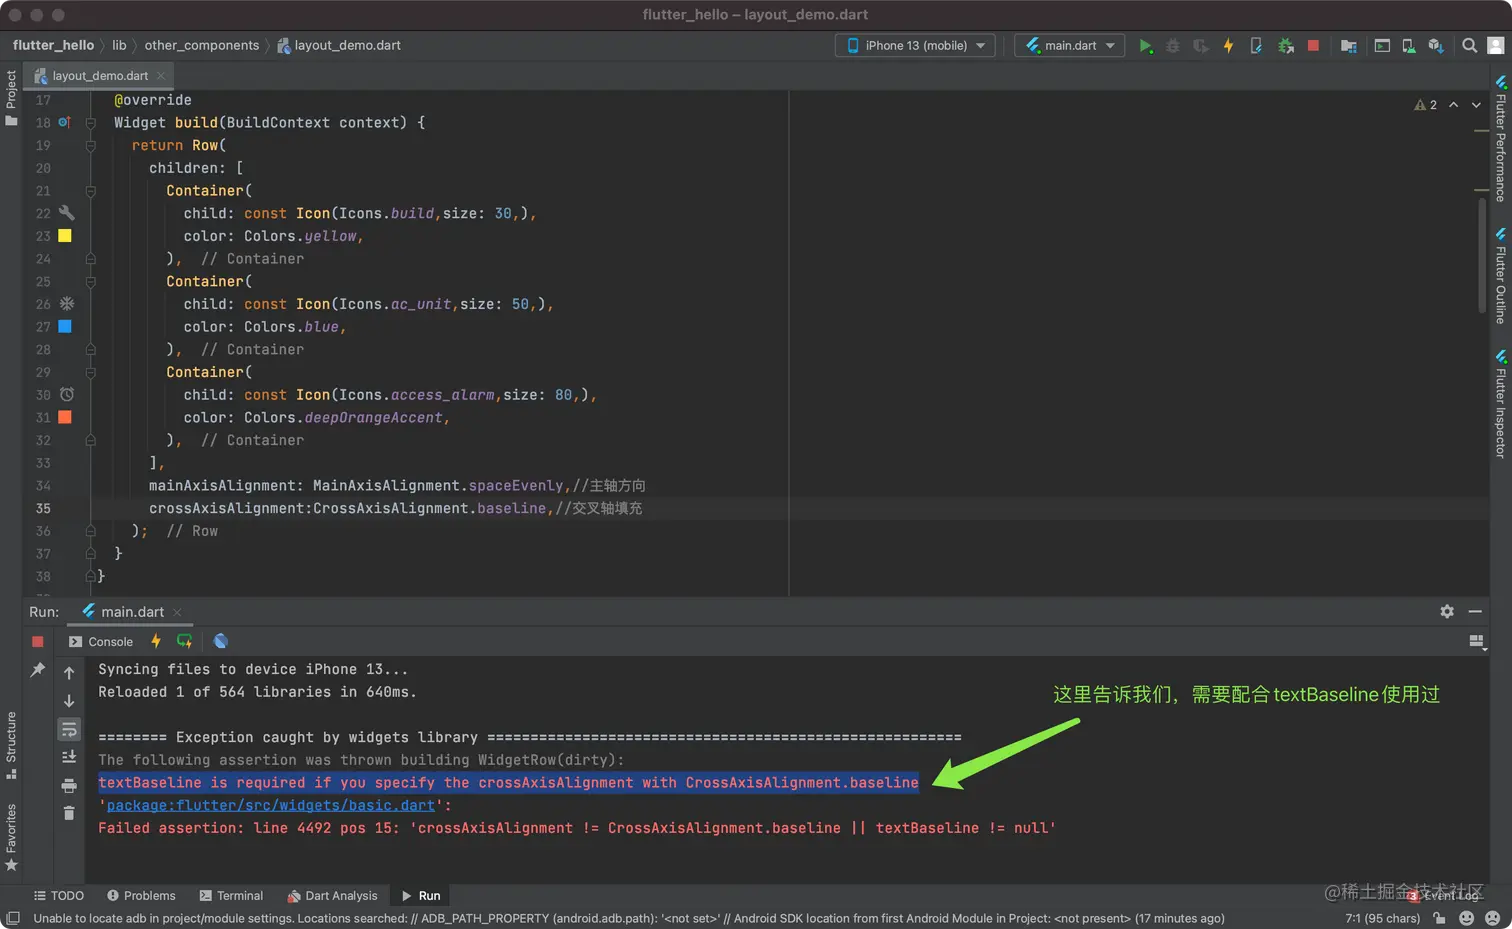The image size is (1512, 929).
Task: Click the Debug bug icon in the toolbar
Action: tap(1173, 46)
